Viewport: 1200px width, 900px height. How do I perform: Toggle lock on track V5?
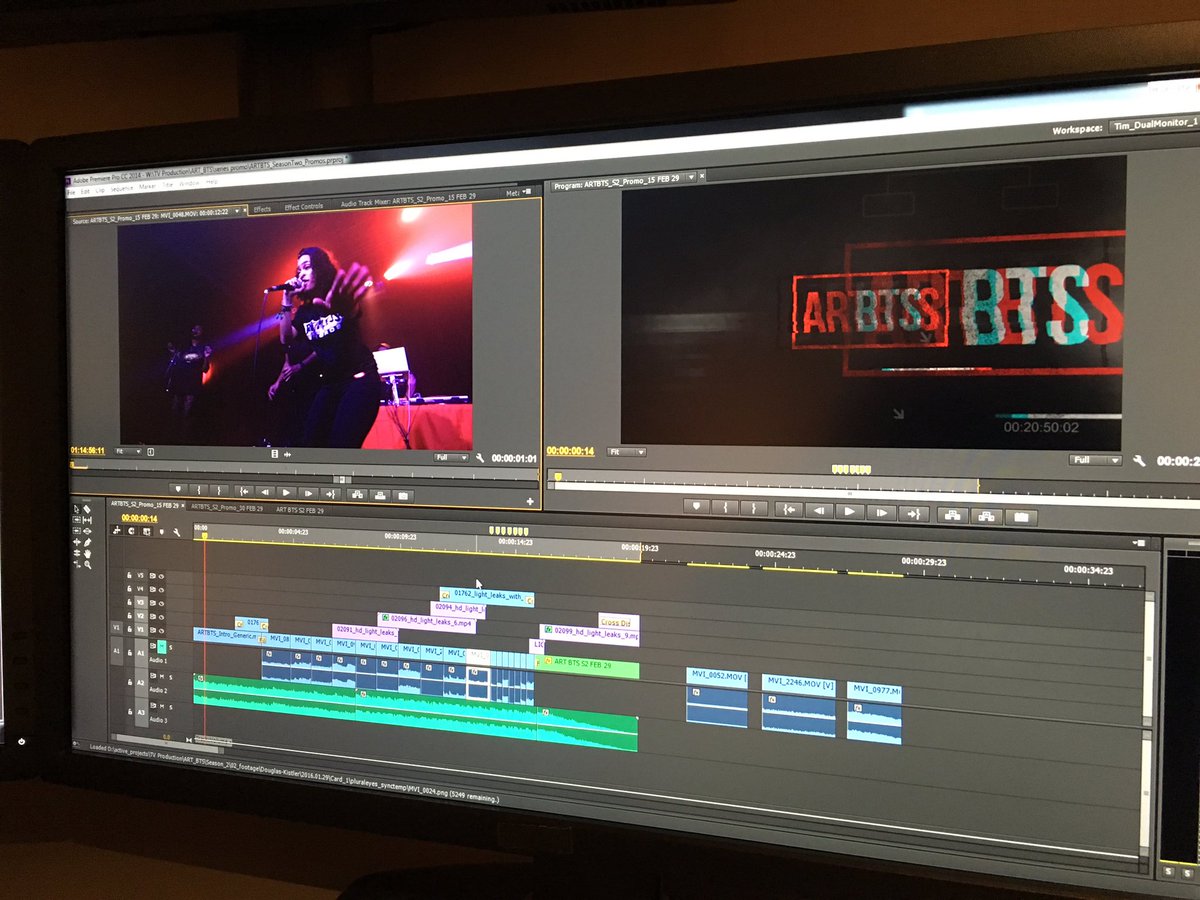coord(130,575)
